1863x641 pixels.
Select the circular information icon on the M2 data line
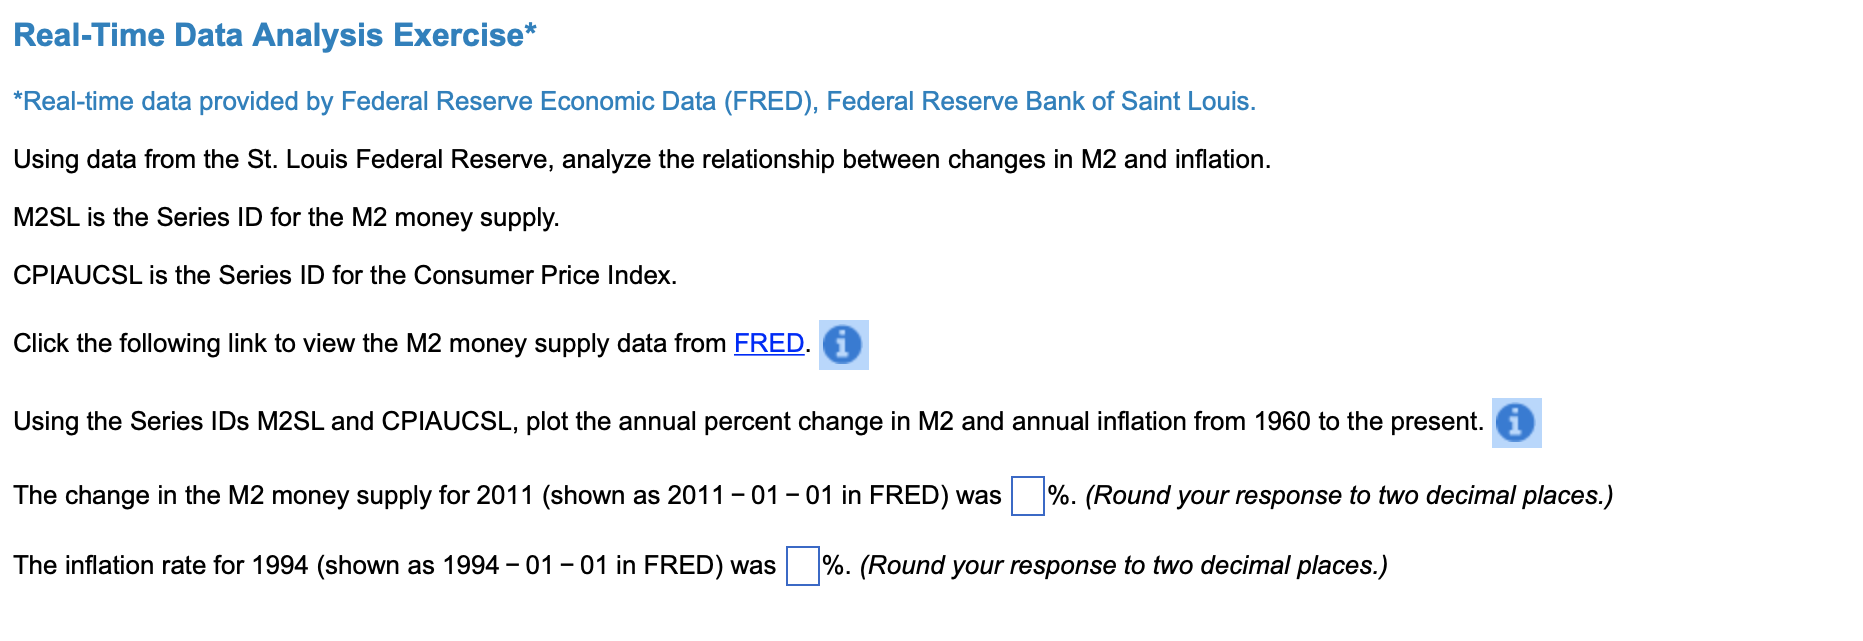(x=842, y=346)
